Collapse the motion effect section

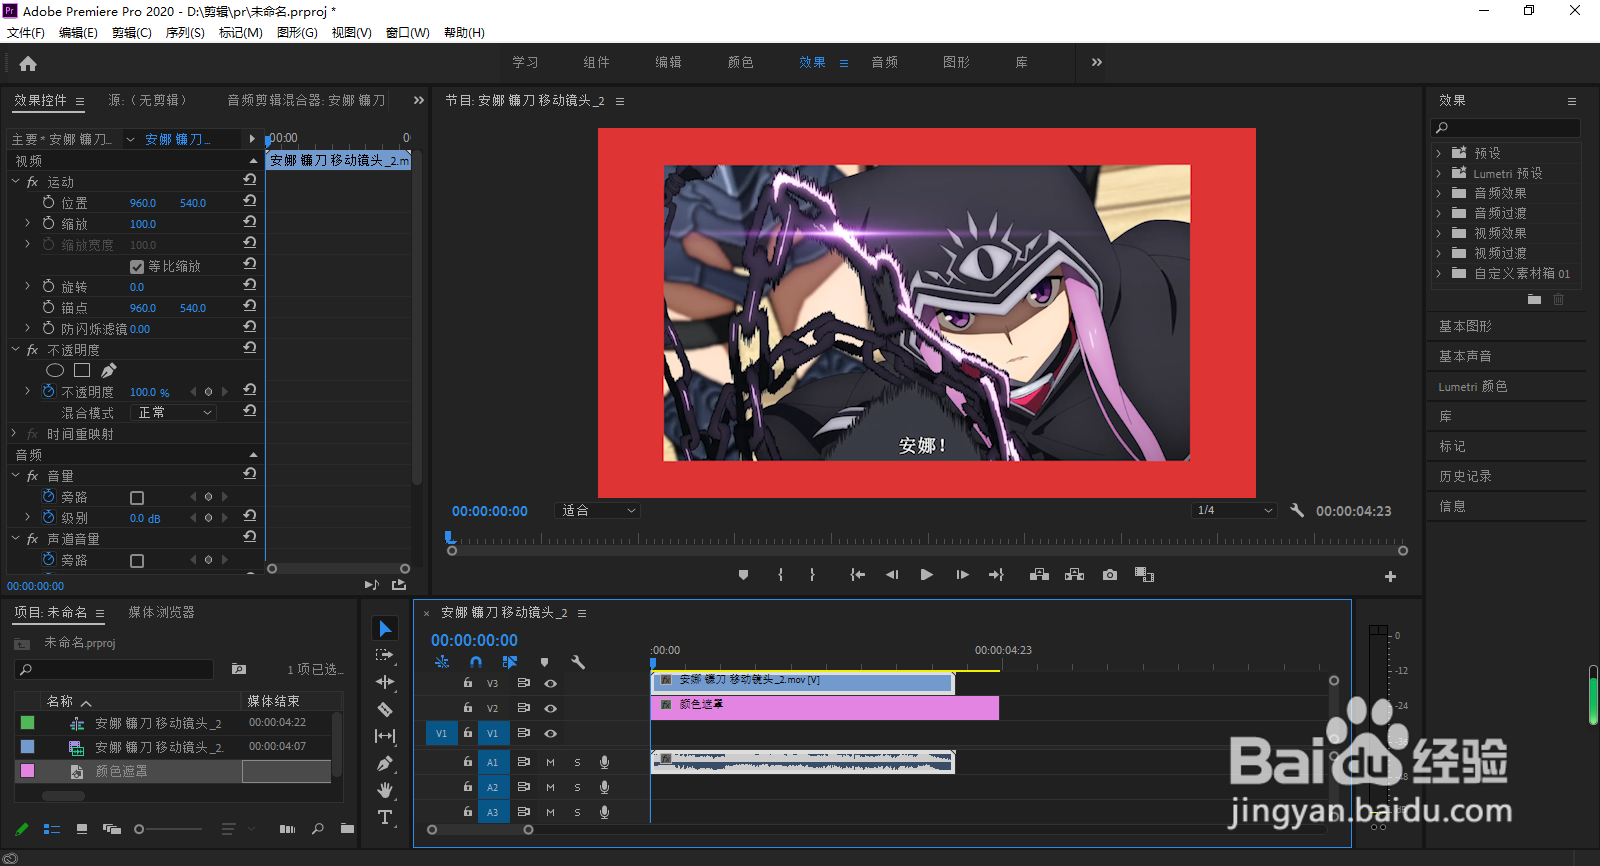(x=16, y=182)
